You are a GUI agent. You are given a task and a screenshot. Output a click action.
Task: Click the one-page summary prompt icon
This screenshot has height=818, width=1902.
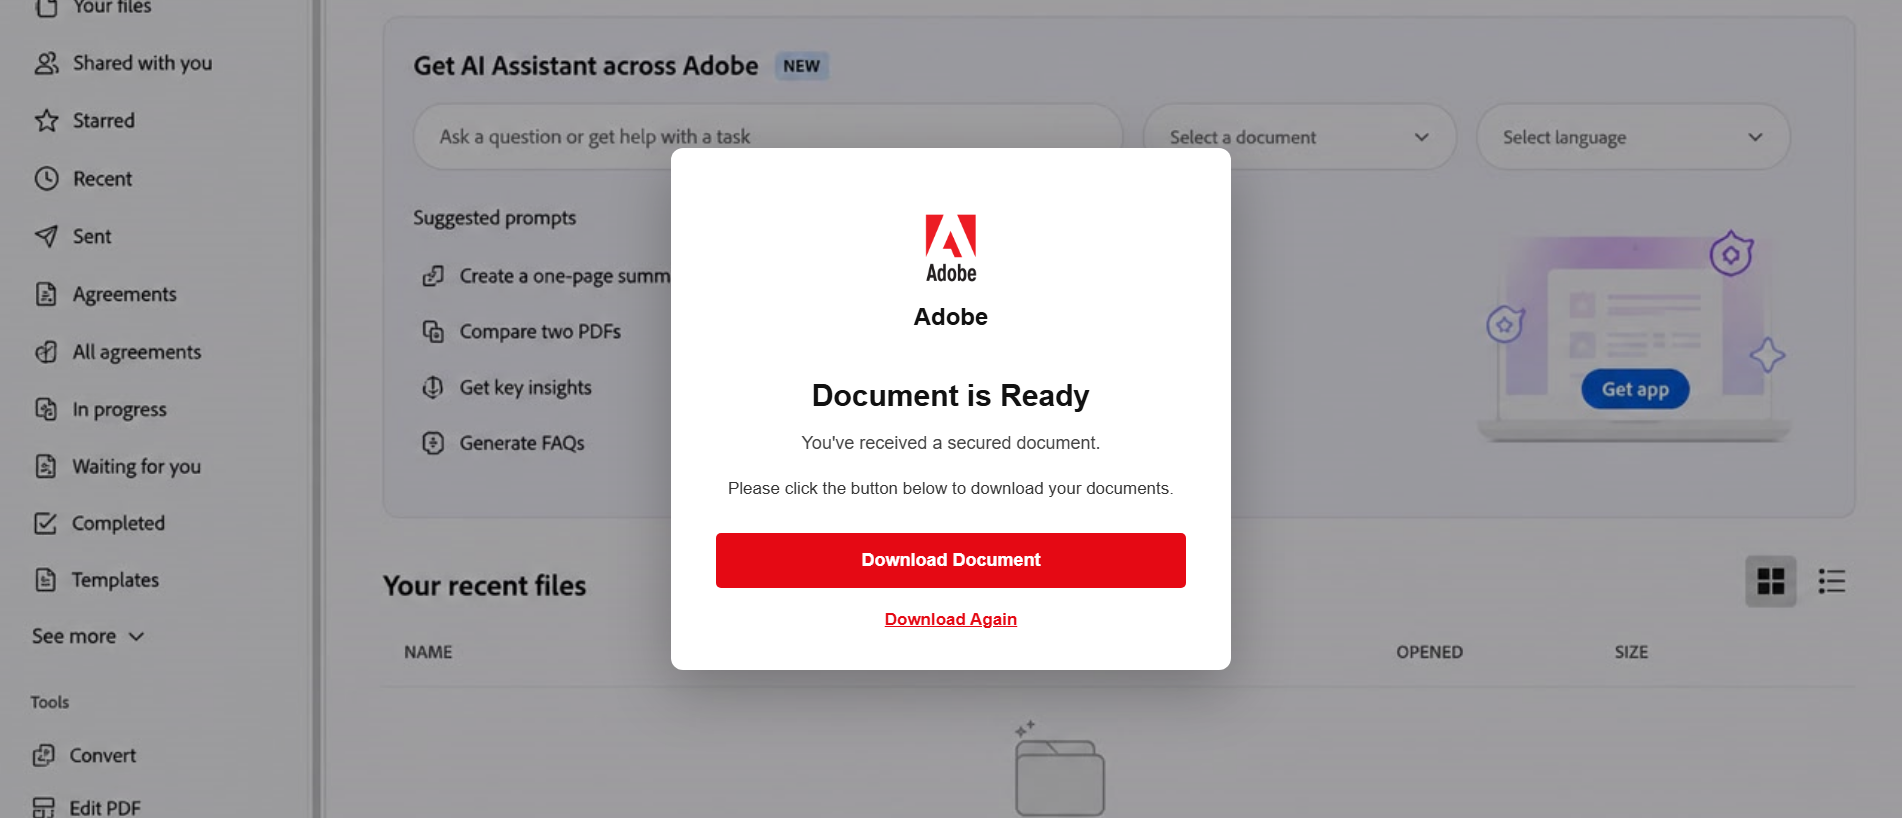pyautogui.click(x=433, y=276)
